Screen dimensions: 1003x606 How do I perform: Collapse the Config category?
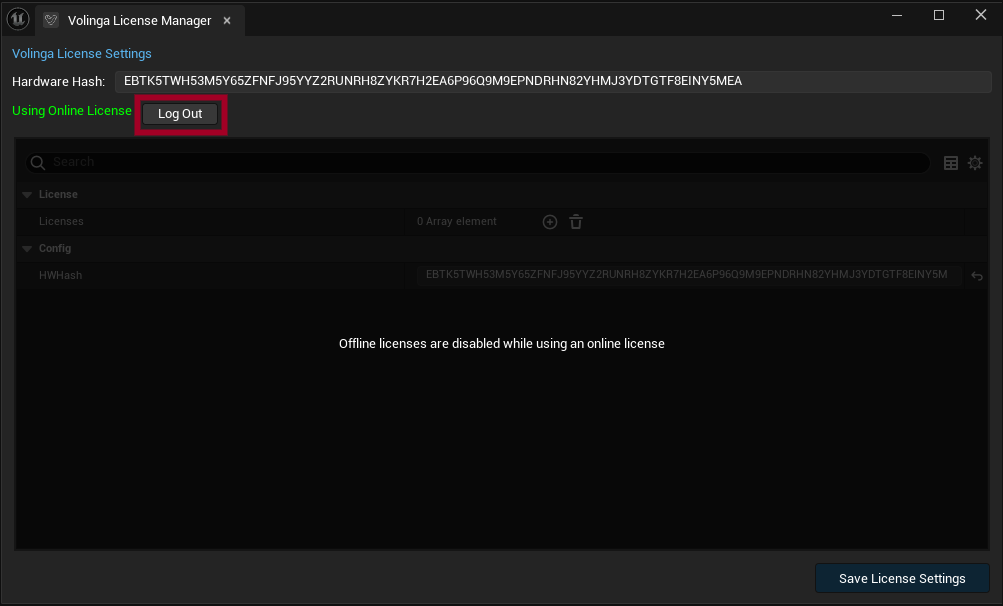point(27,249)
